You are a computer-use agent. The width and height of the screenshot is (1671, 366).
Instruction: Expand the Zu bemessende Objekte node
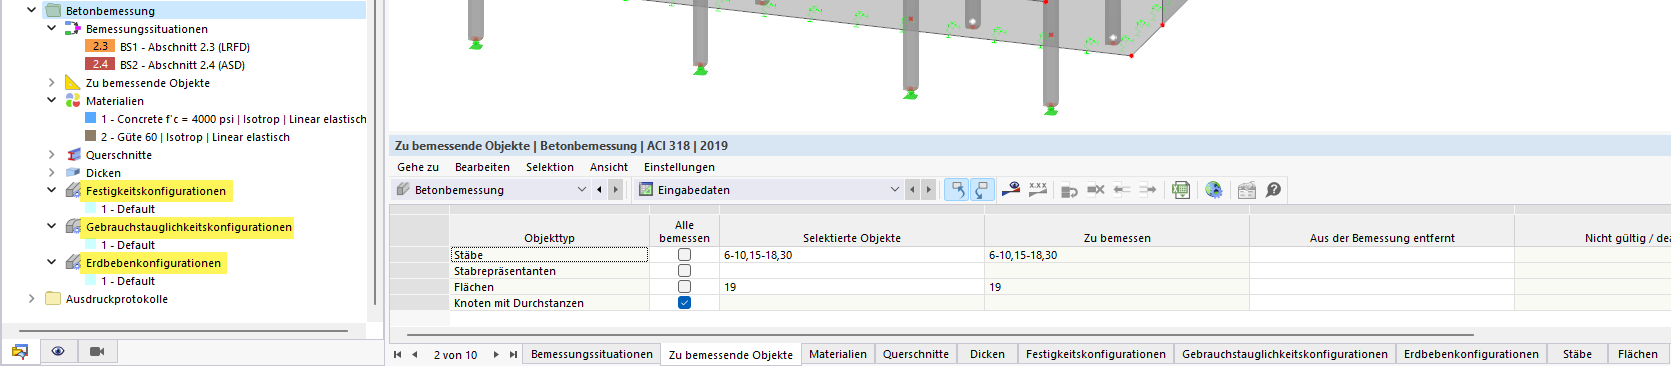point(51,82)
